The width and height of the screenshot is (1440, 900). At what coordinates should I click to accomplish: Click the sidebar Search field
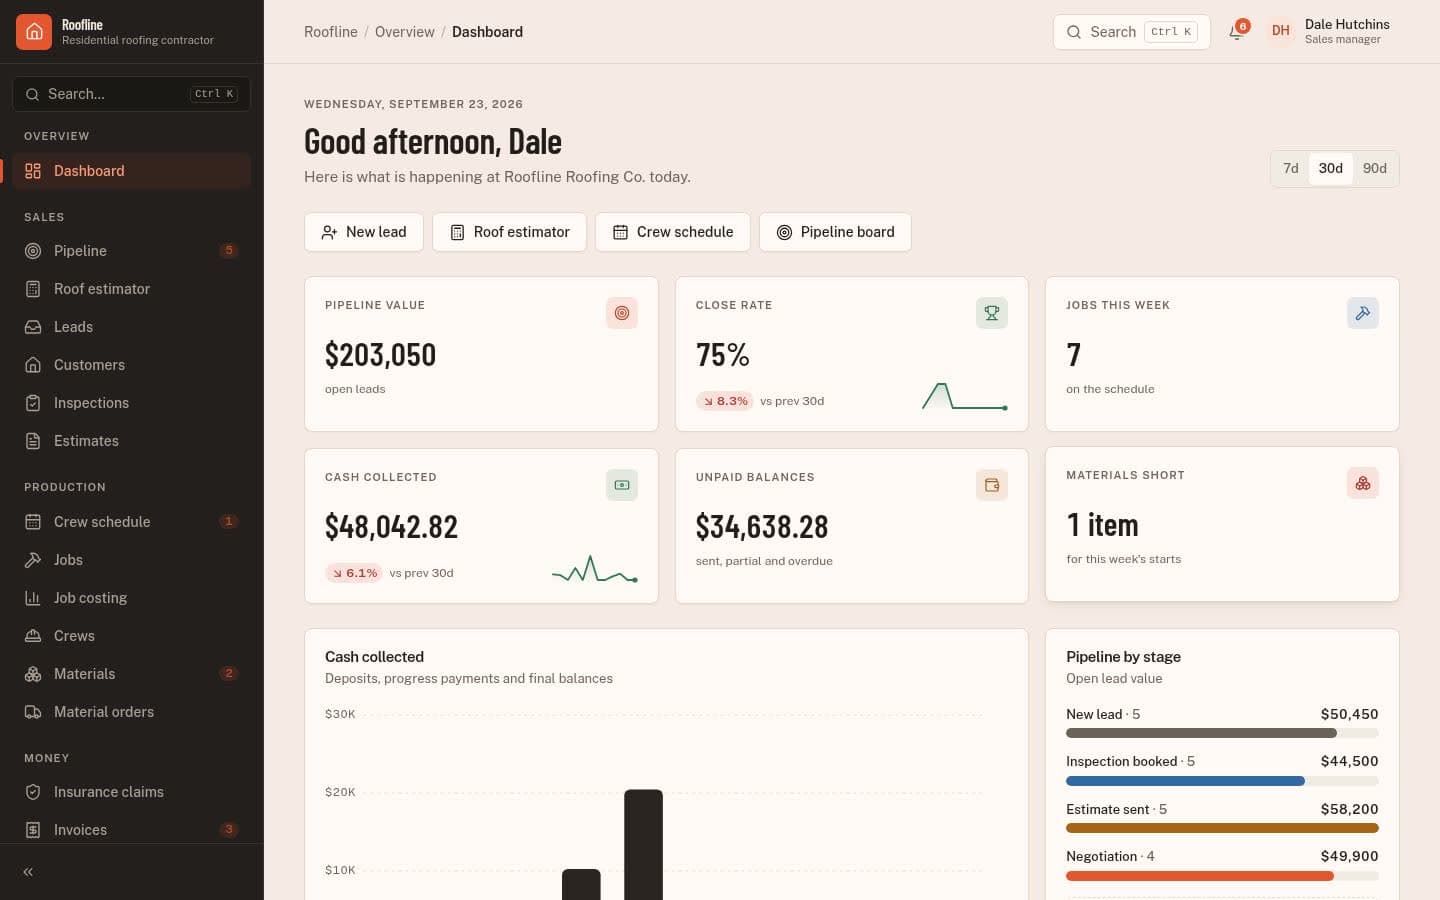click(x=131, y=94)
